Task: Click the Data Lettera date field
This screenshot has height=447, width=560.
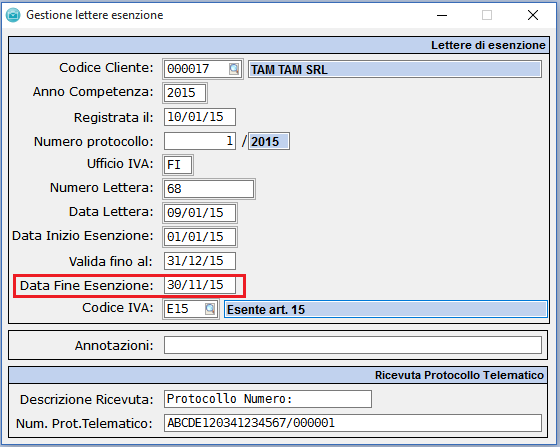Action: pos(200,213)
